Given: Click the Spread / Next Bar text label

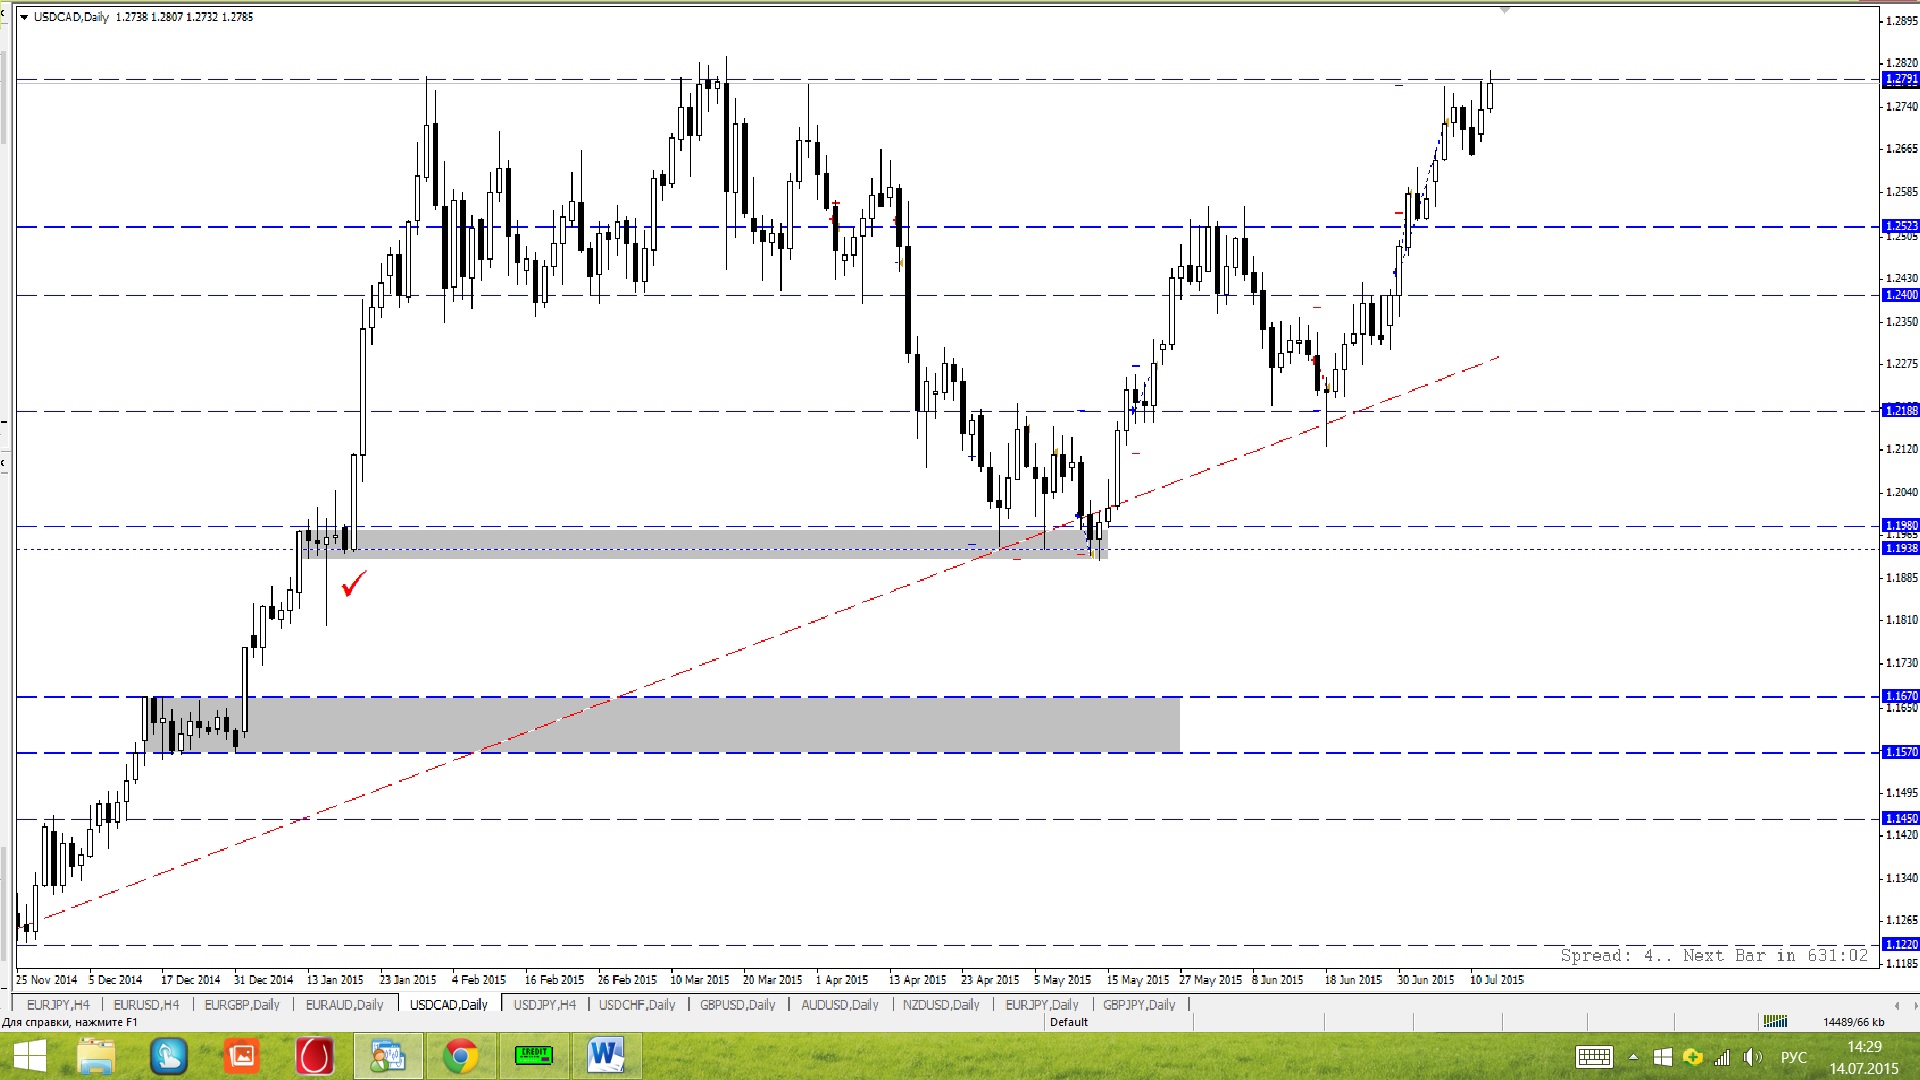Looking at the screenshot, I should click(1714, 956).
